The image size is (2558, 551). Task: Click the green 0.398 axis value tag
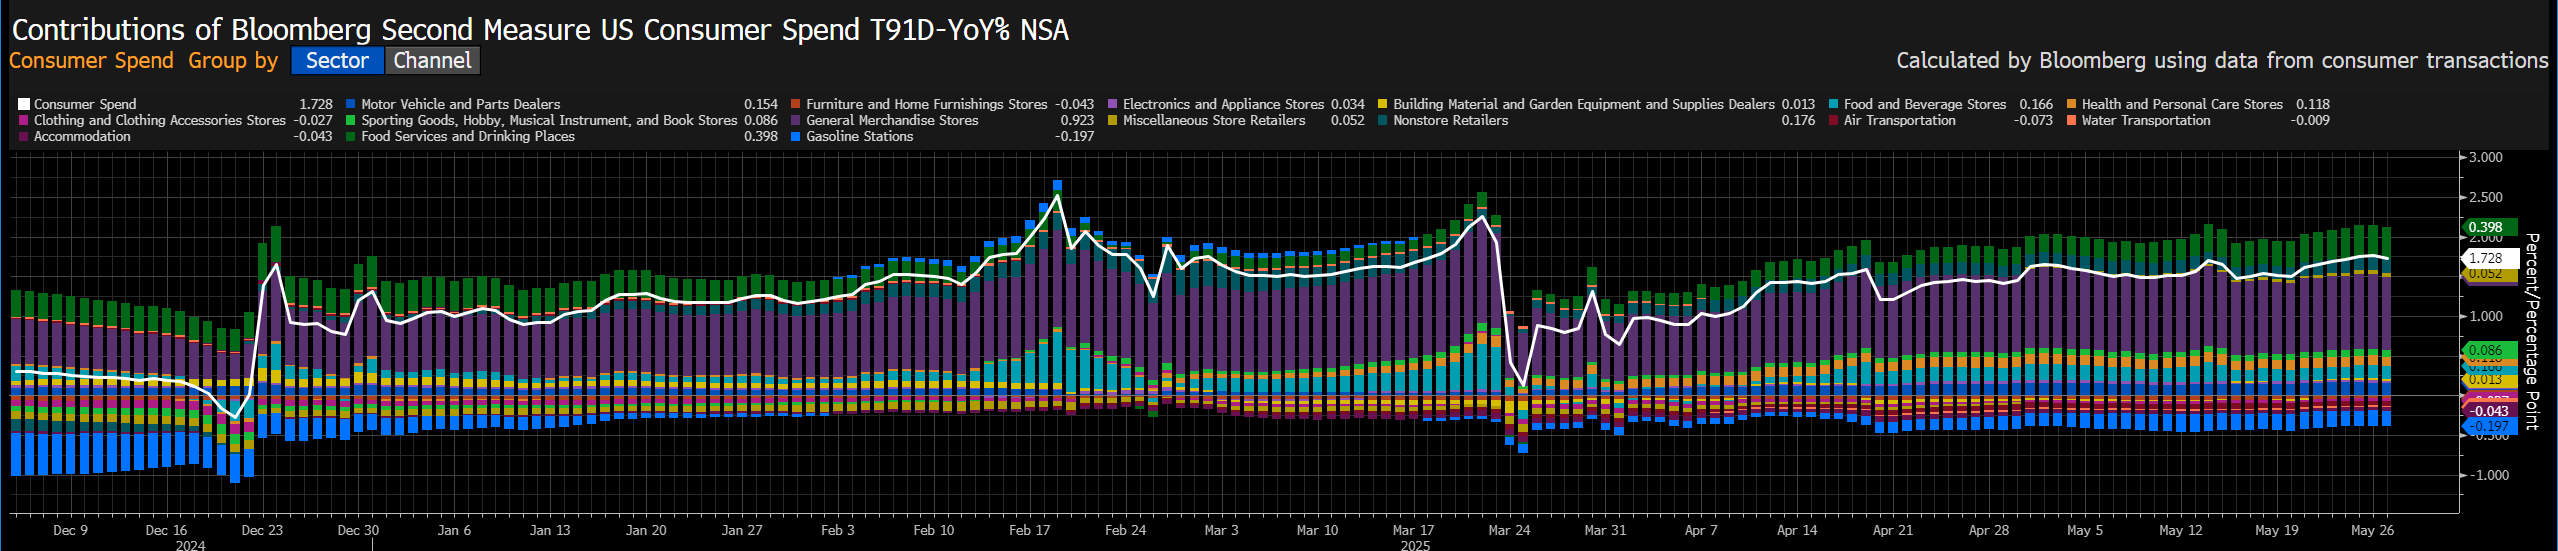[x=2489, y=227]
